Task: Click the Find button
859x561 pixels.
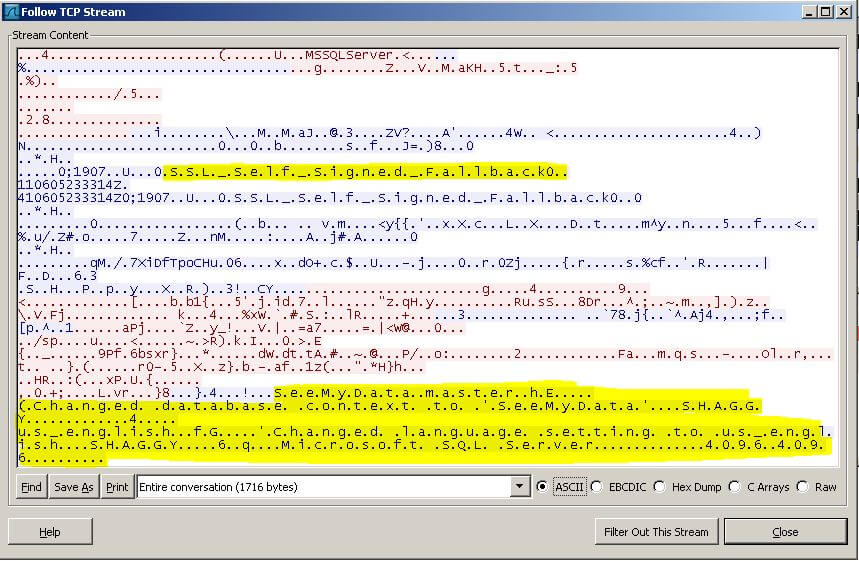Action: point(31,486)
